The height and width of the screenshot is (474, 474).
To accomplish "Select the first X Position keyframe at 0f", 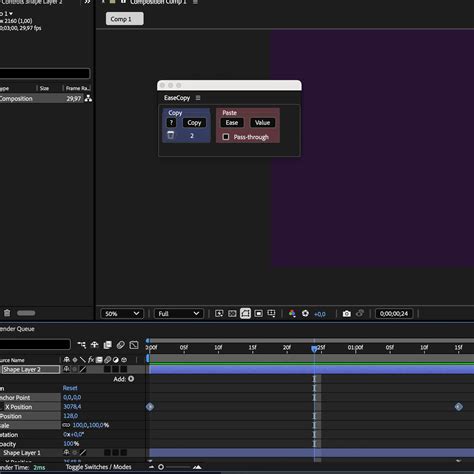I will click(150, 407).
